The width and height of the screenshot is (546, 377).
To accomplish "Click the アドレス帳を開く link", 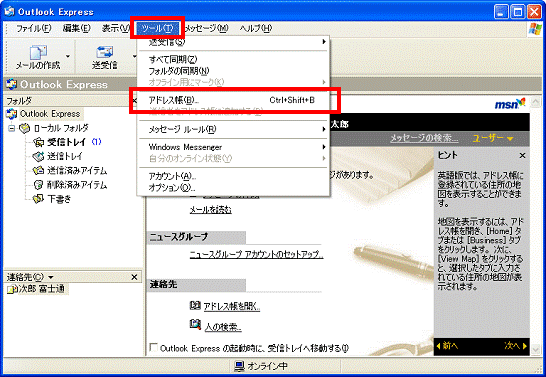I will pos(232,306).
